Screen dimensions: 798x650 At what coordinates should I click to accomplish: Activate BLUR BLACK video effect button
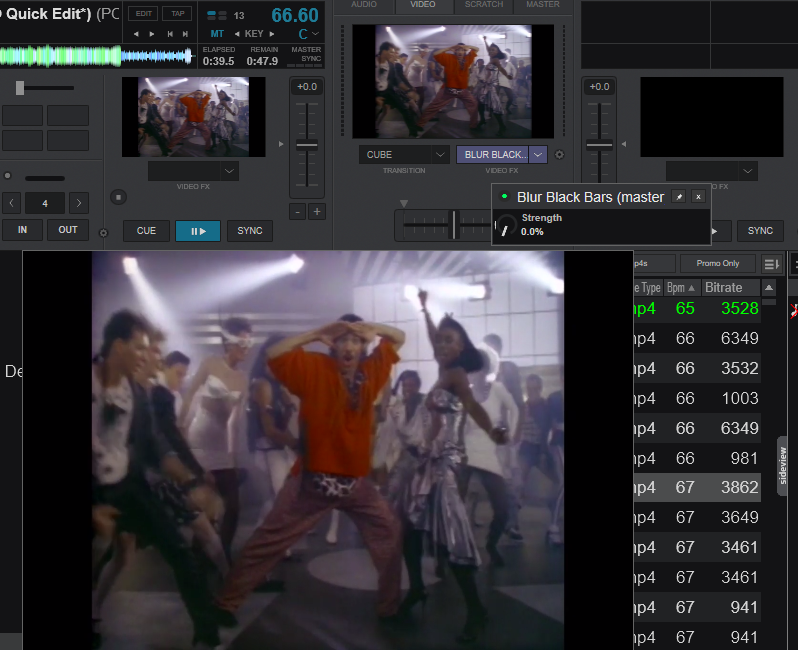493,155
